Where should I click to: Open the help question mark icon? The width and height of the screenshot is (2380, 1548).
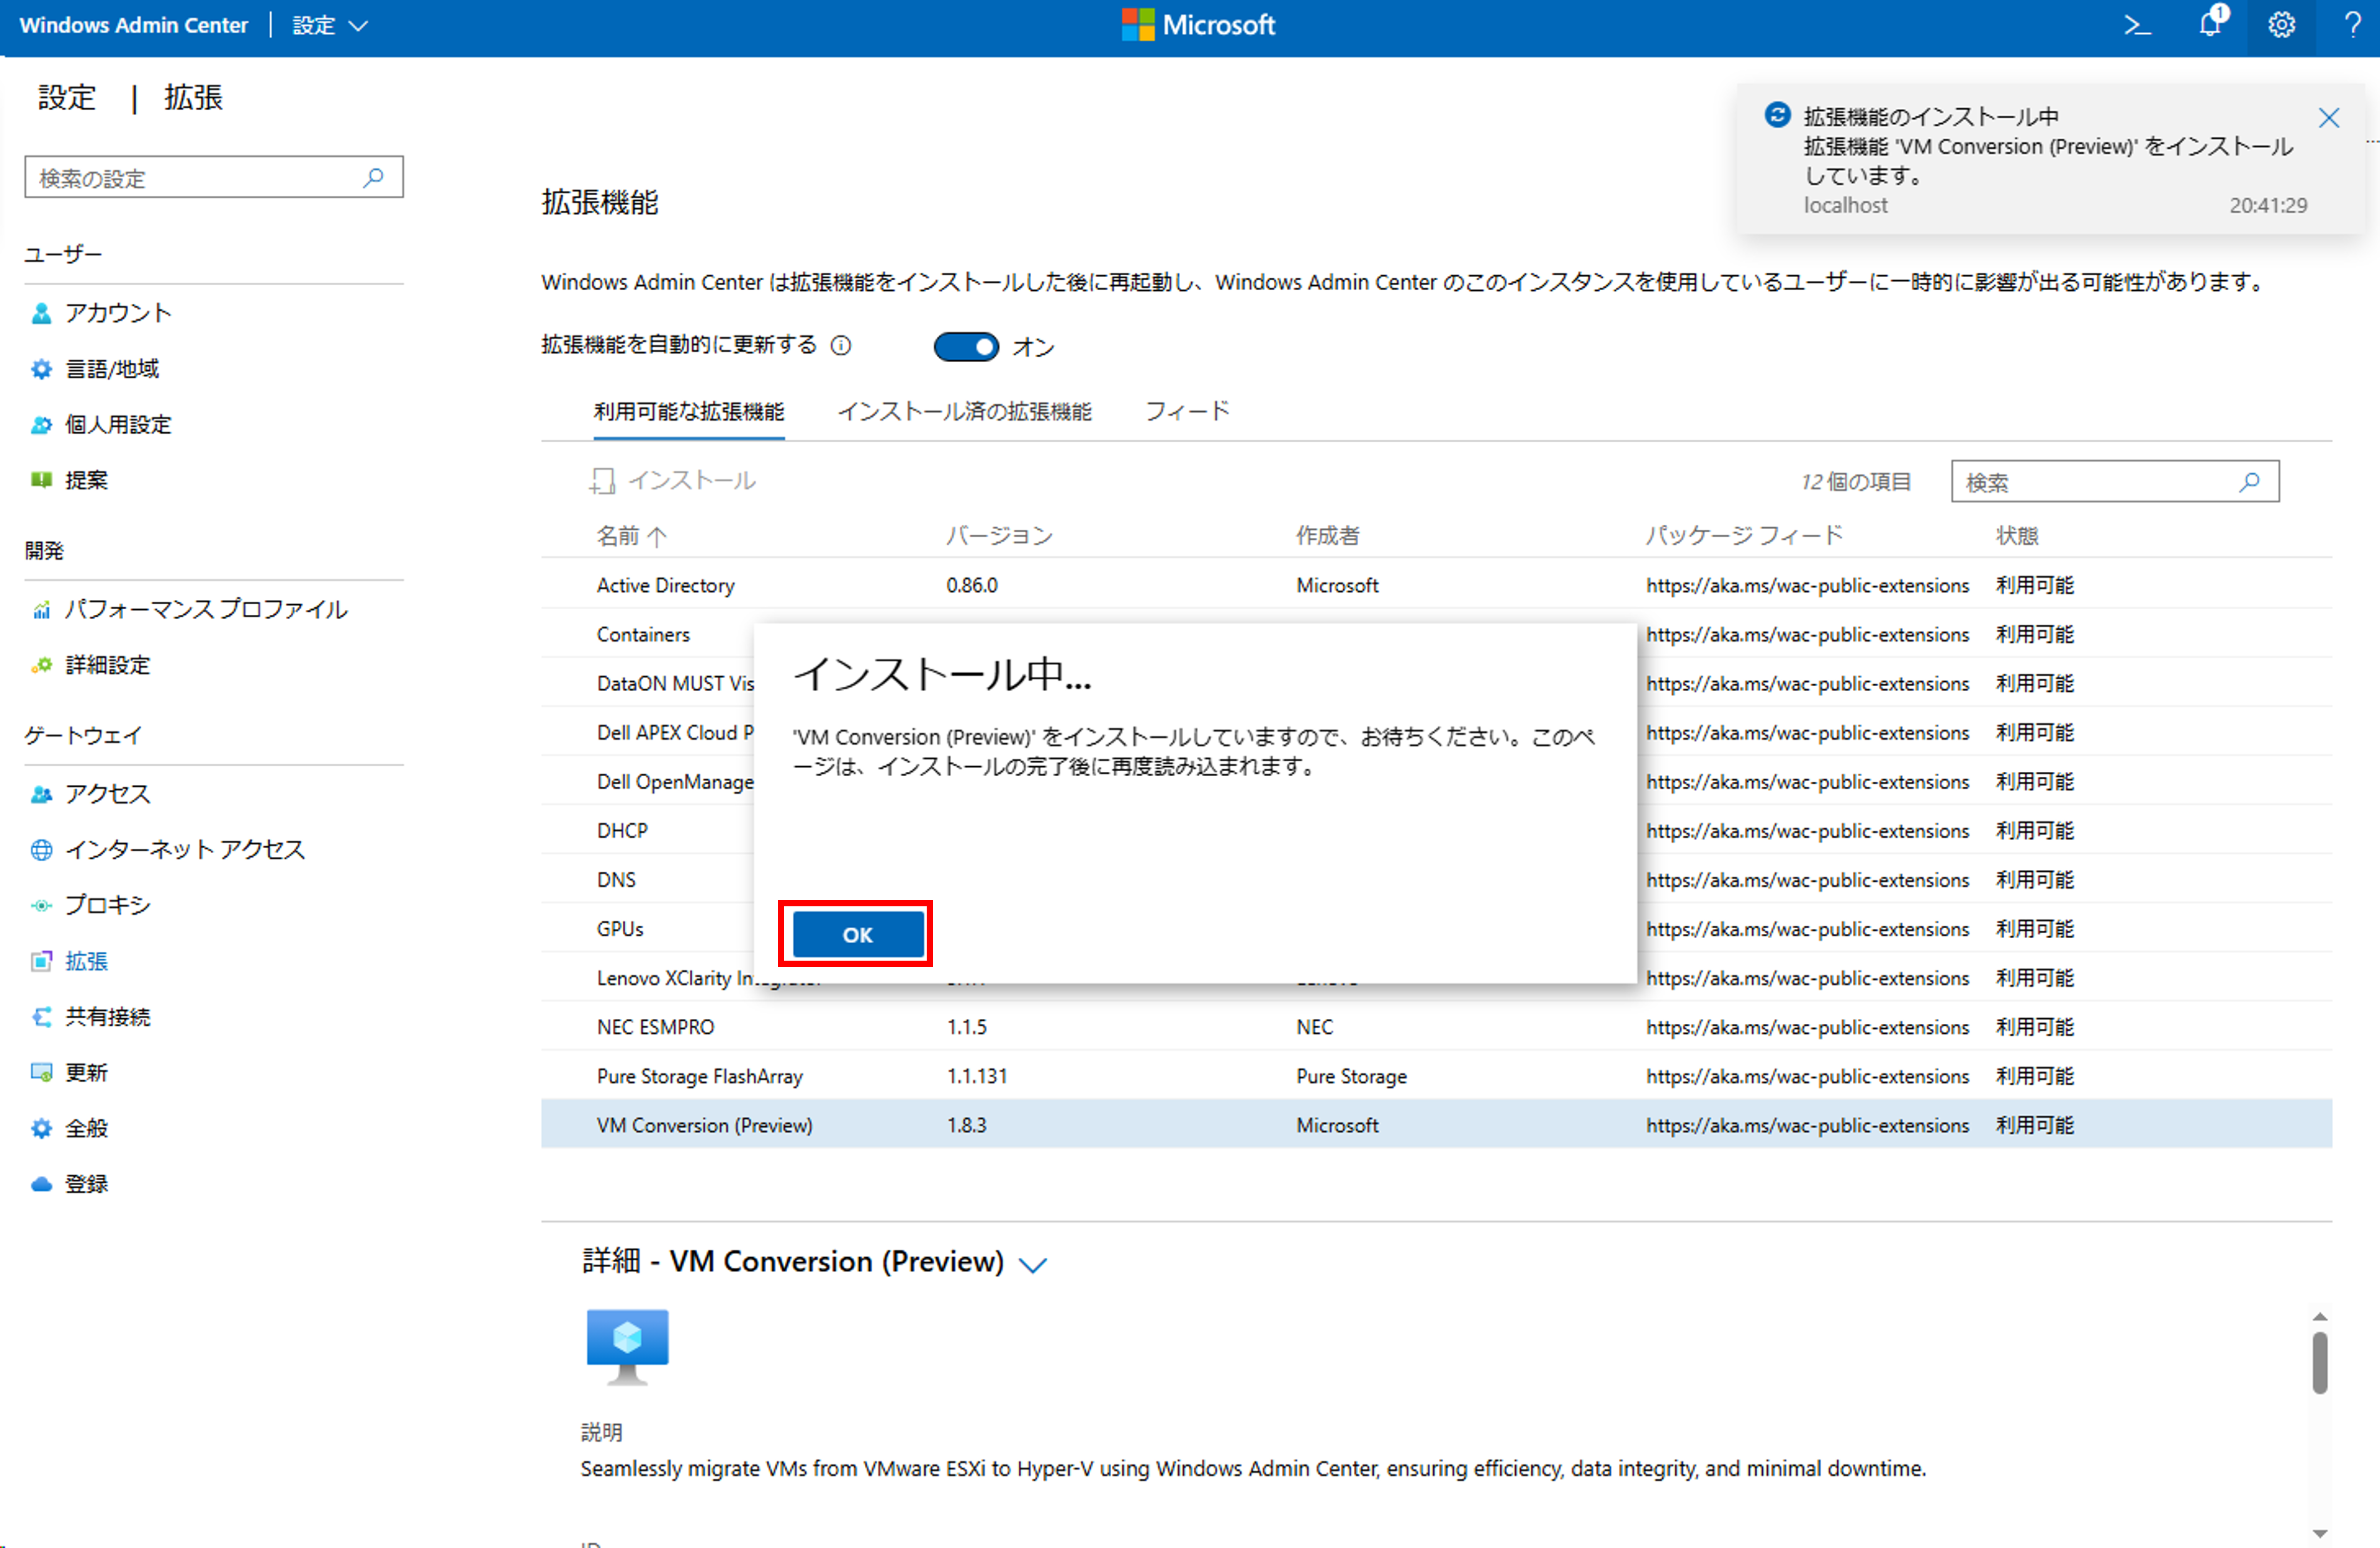pos(2352,25)
